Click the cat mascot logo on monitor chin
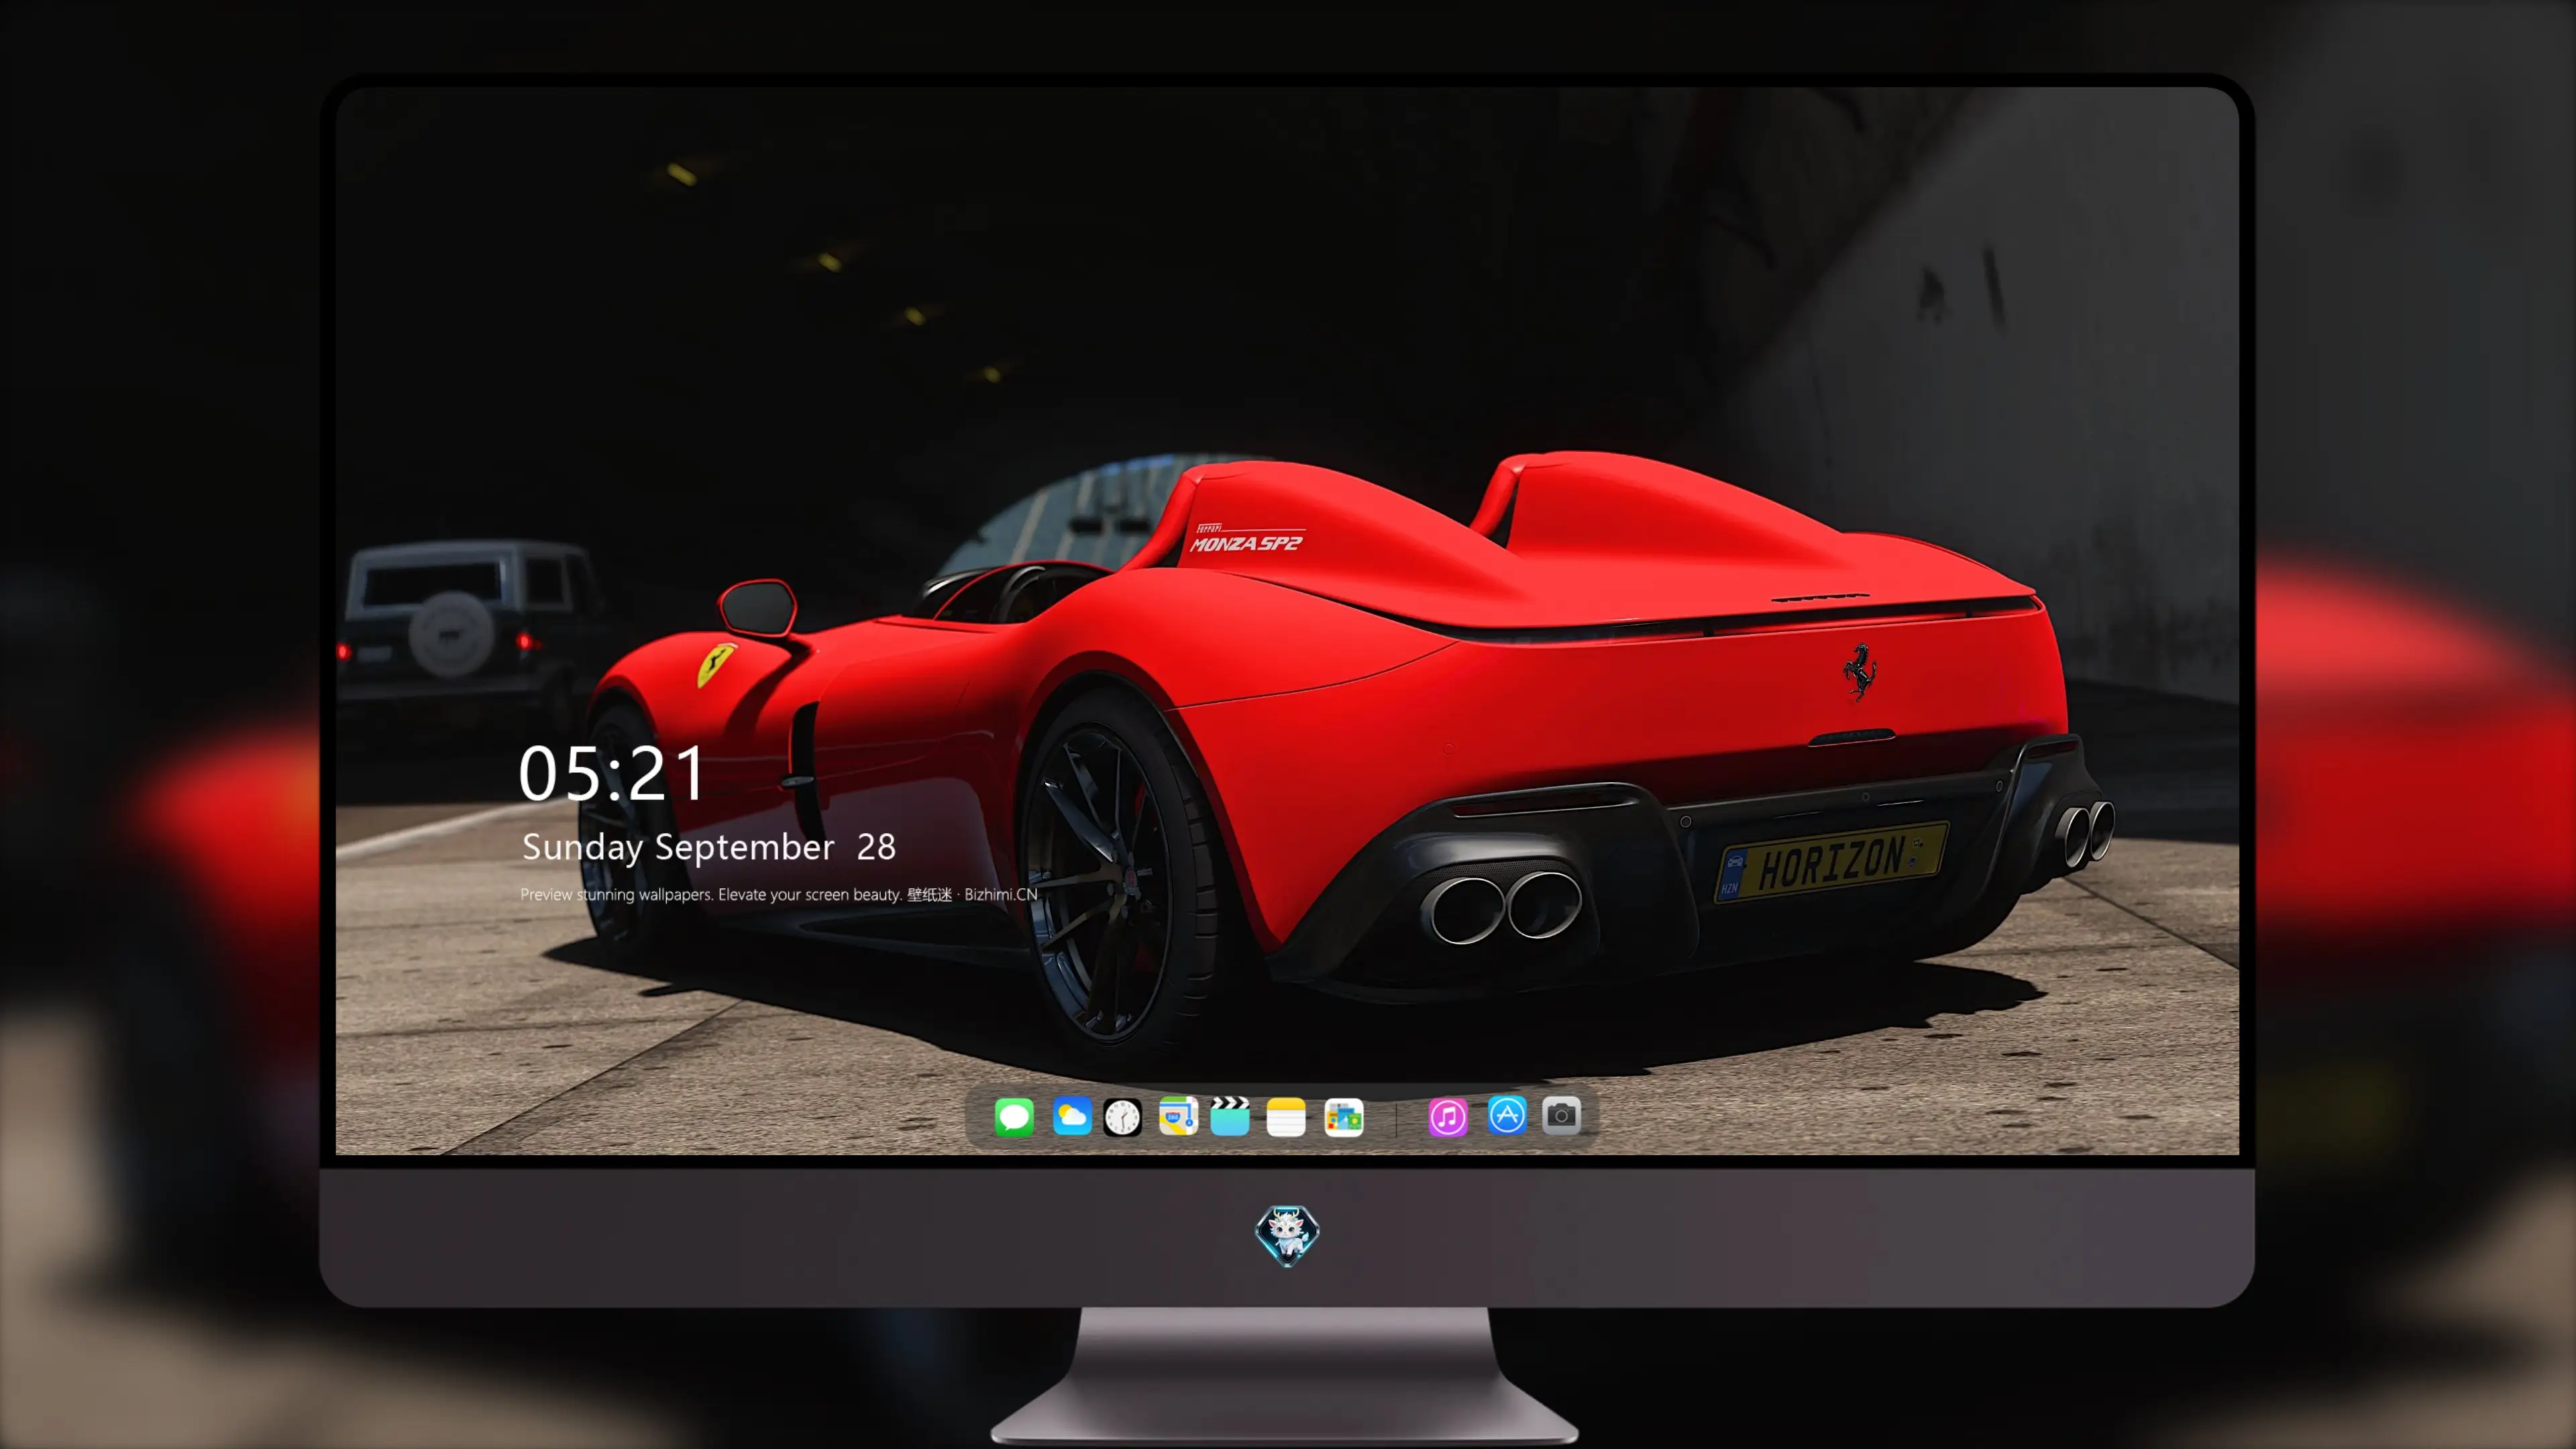This screenshot has height=1449, width=2576. coord(1287,1236)
